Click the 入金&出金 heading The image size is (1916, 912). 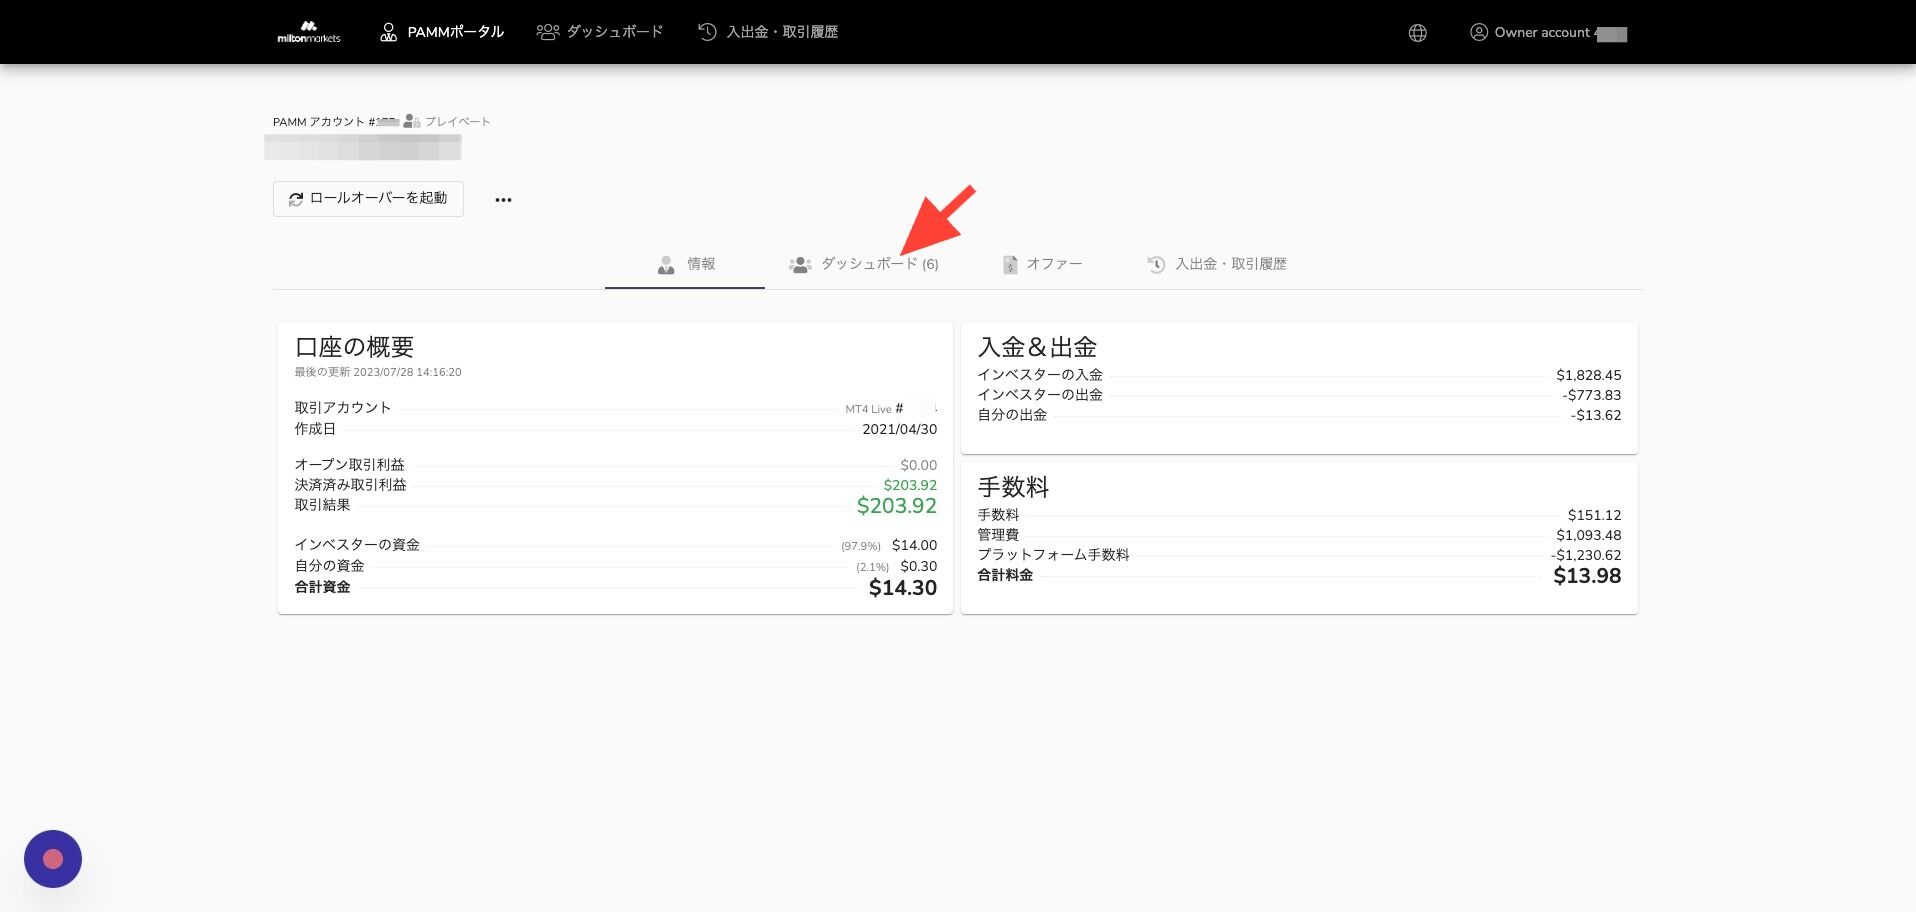[1037, 347]
